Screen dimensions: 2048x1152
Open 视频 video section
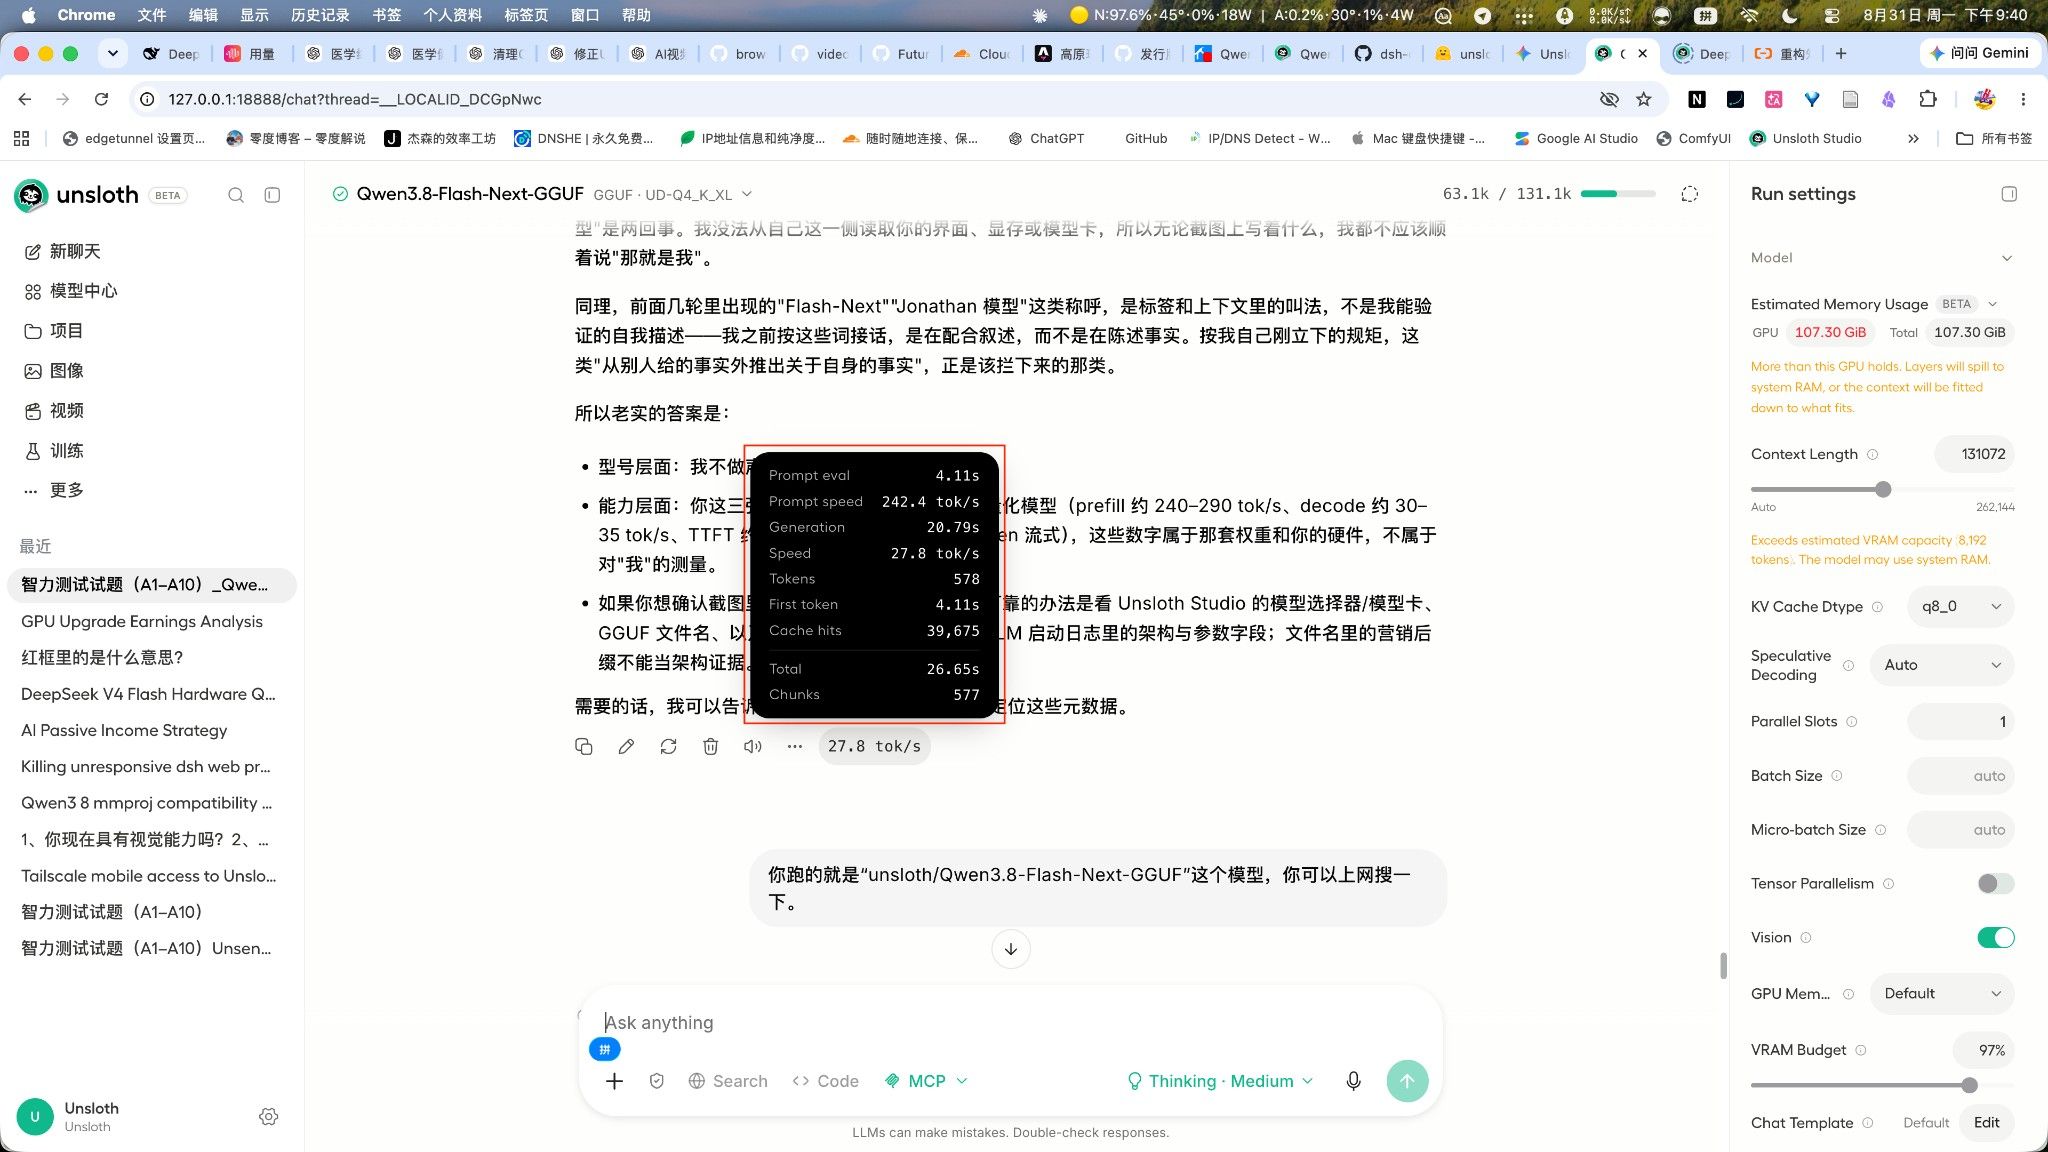(x=53, y=411)
